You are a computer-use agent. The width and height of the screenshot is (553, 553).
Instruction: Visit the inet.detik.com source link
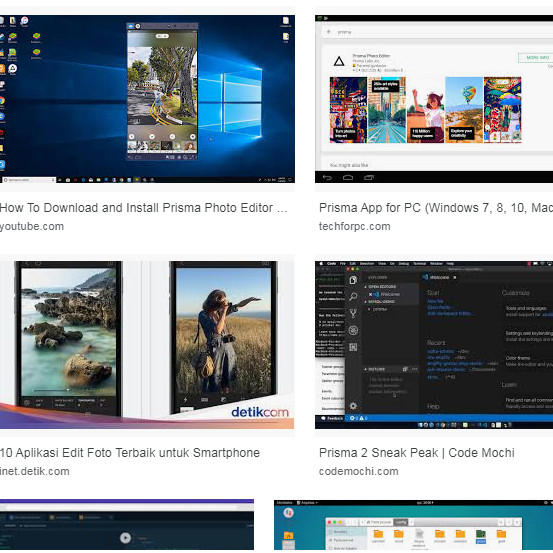[35, 471]
